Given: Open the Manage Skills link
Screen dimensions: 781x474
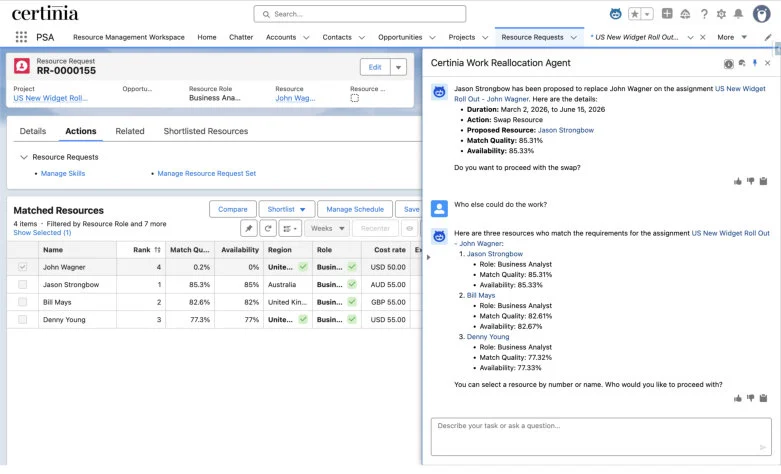Looking at the screenshot, I should [62, 174].
